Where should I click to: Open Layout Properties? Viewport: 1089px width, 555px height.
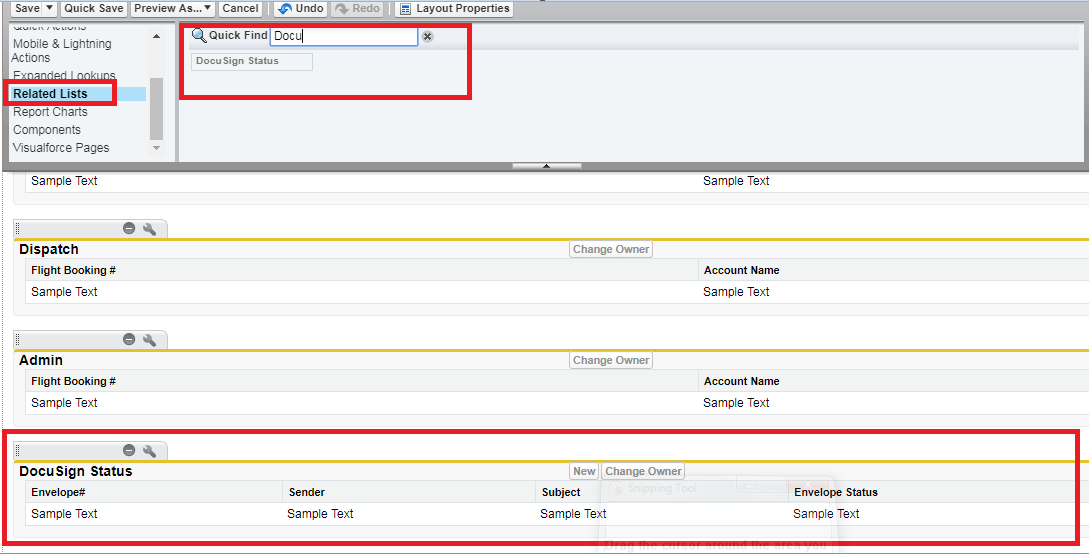click(455, 8)
